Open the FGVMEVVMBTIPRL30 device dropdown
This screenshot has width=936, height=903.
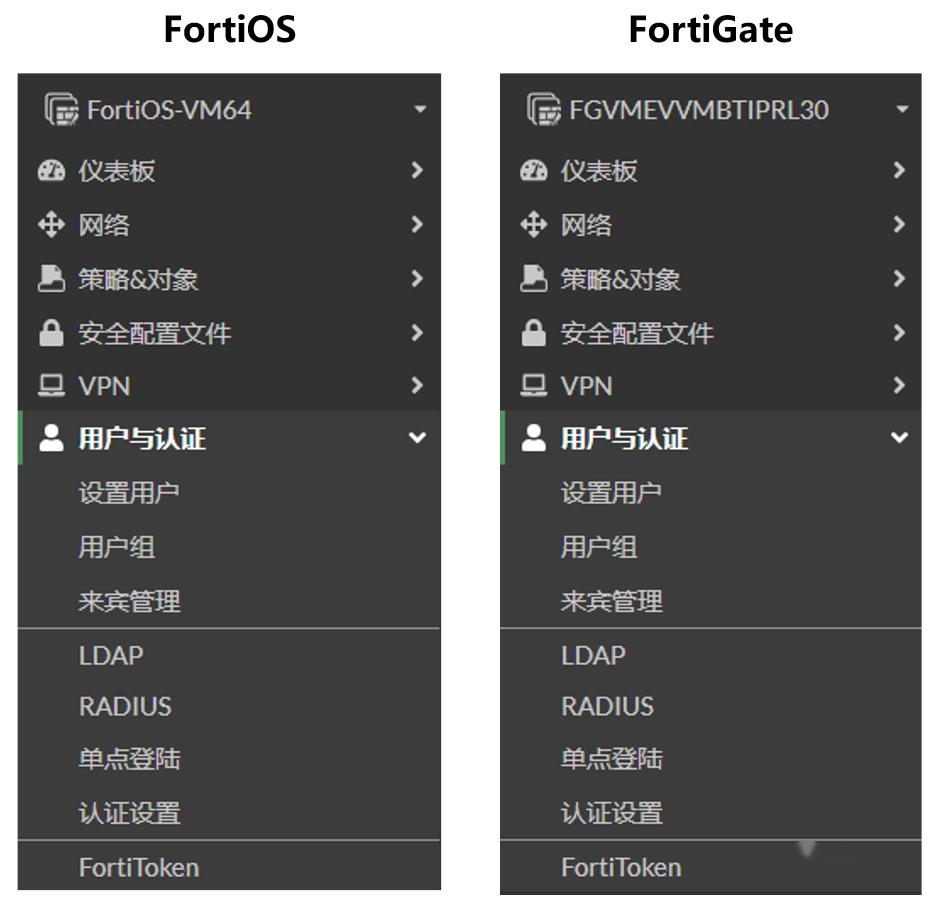(903, 110)
